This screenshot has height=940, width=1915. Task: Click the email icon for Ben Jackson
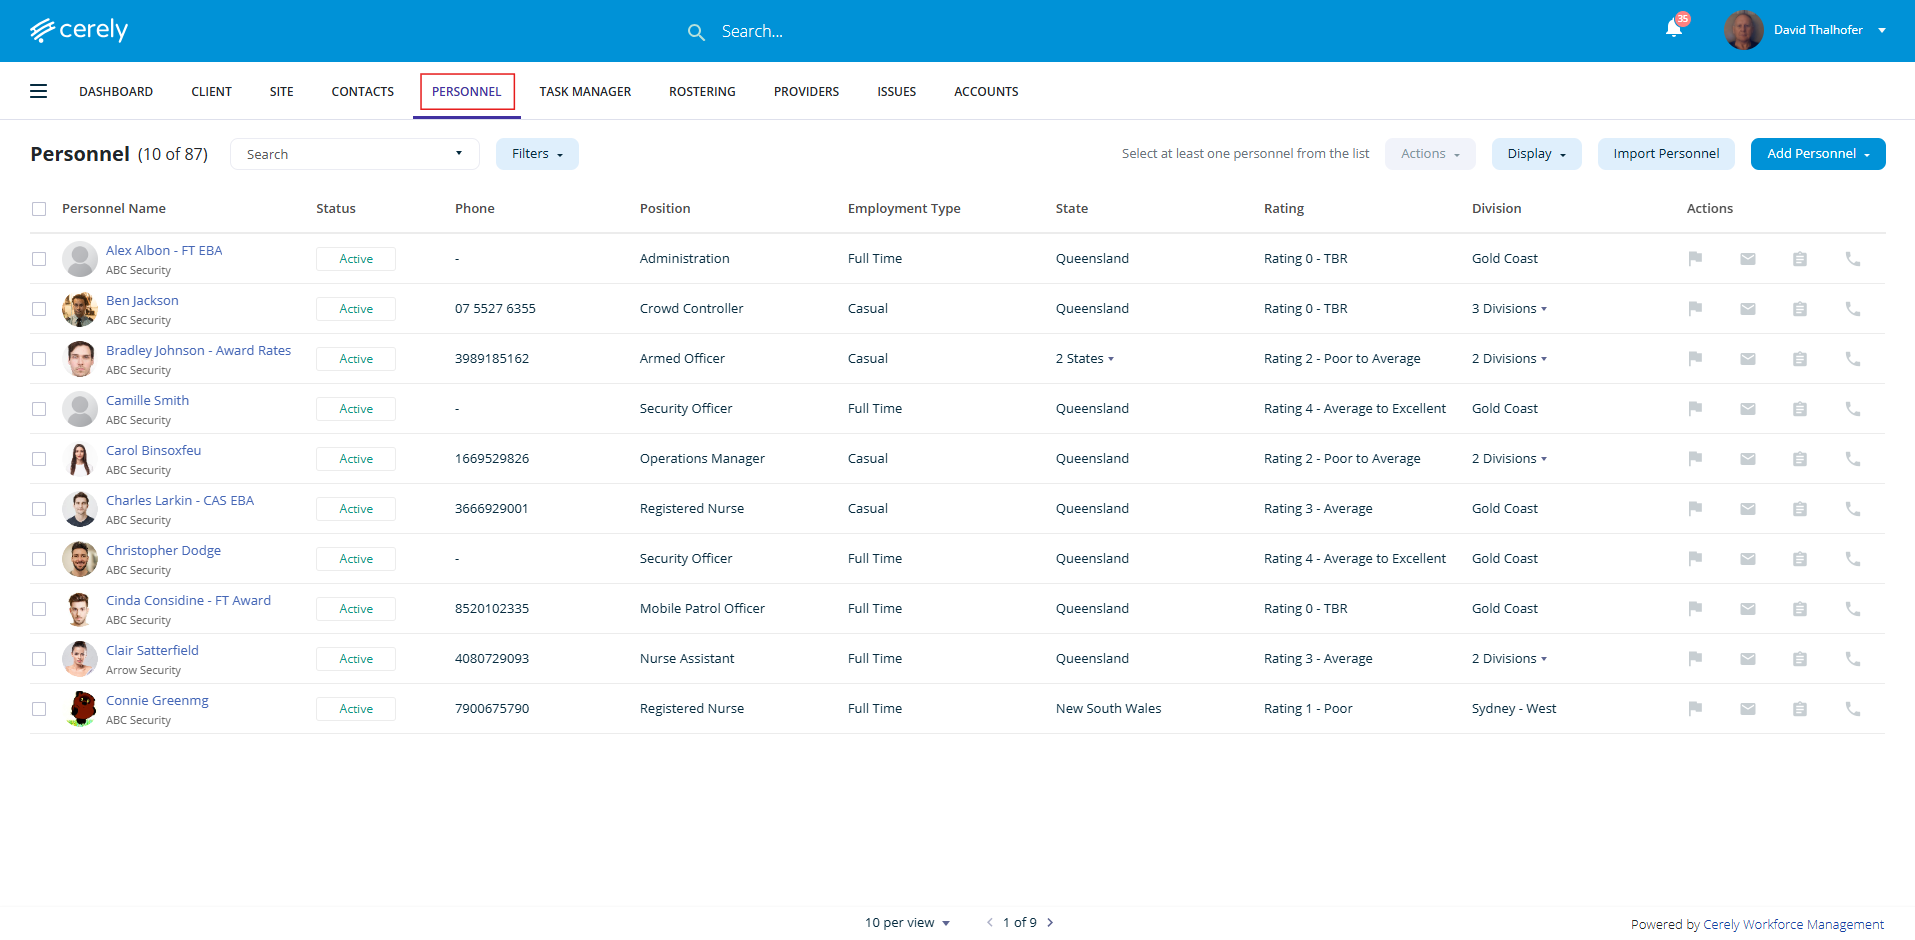coord(1747,309)
